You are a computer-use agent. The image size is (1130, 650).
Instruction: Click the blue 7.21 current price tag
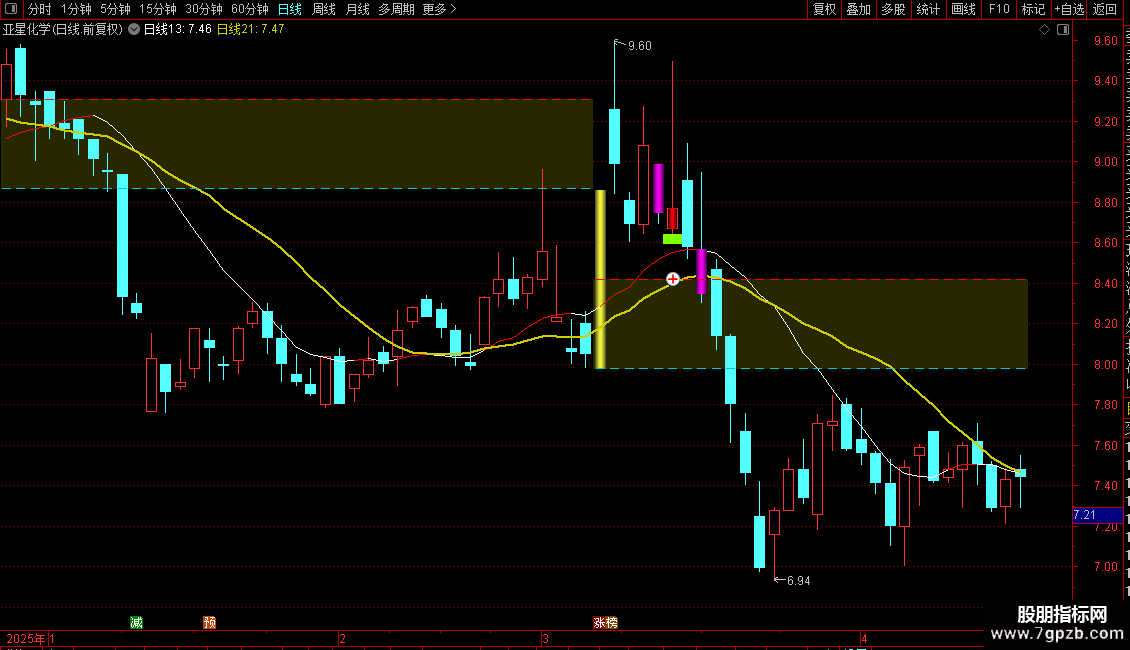[1098, 515]
